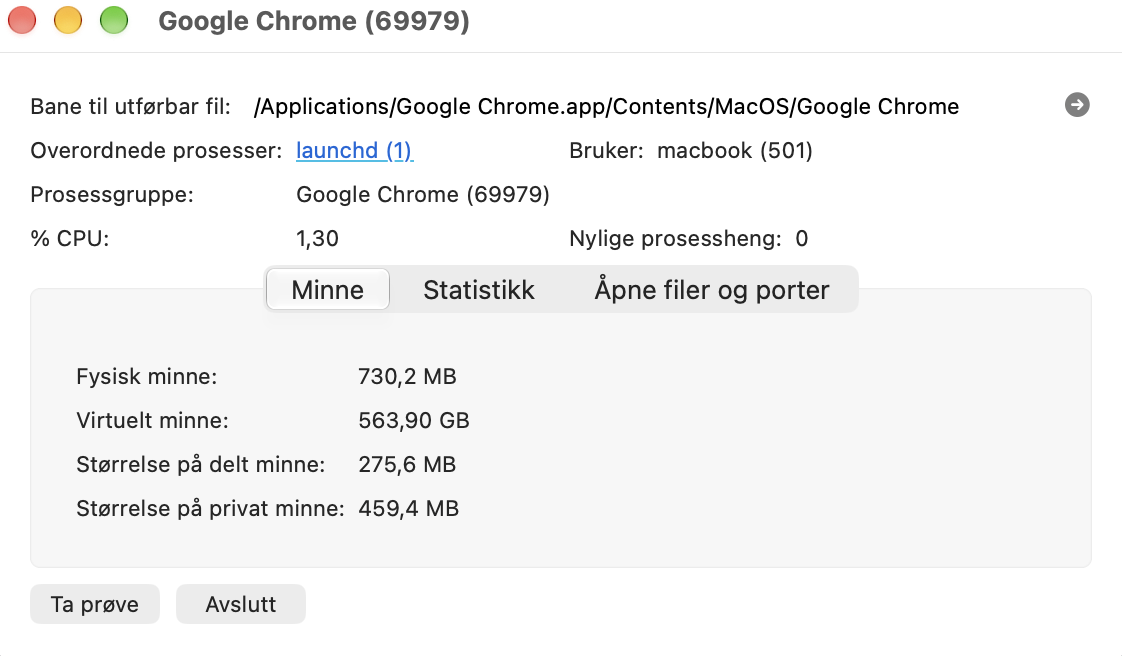Click the Prosessgruppe value Google Chrome (69979)

[x=423, y=195]
